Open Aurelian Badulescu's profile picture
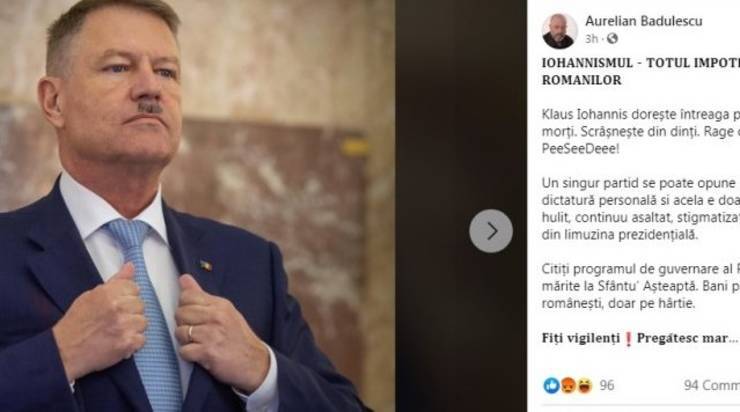Image resolution: width=740 pixels, height=412 pixels. (559, 31)
